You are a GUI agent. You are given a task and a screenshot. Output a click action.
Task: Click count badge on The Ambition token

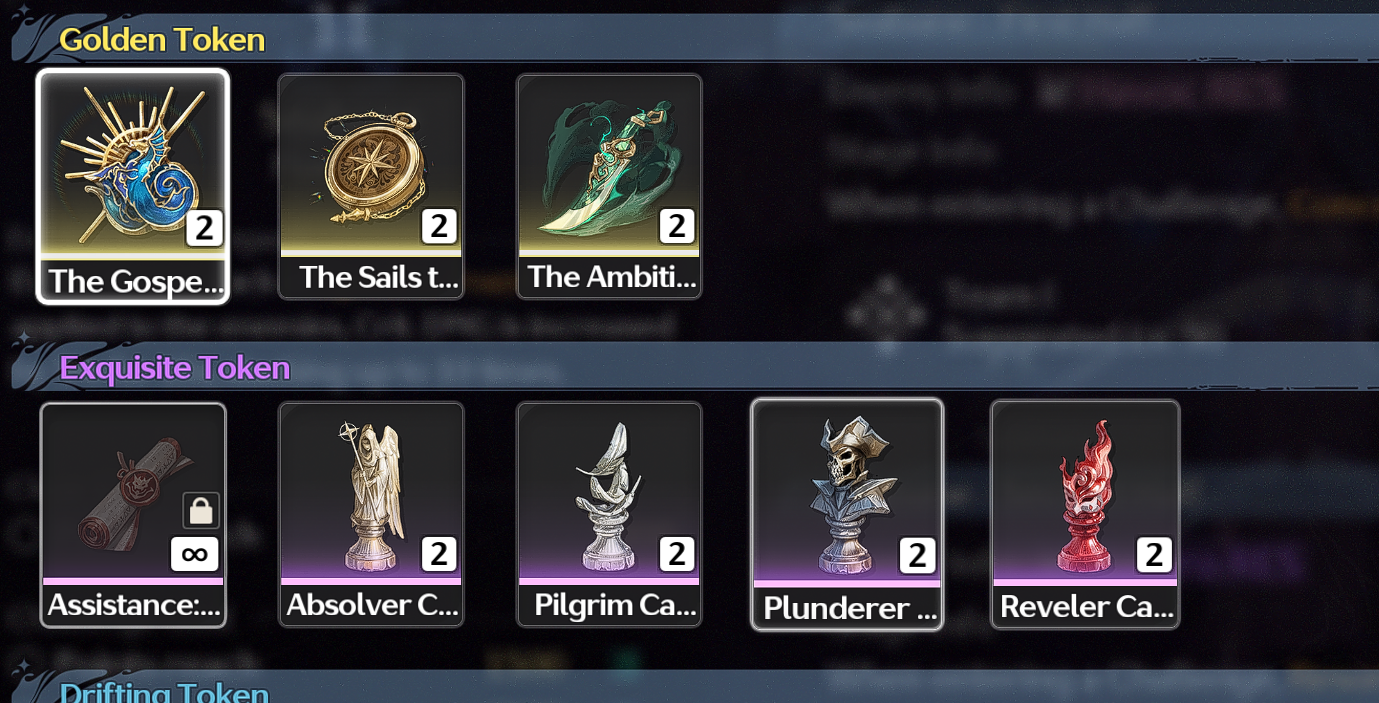[x=677, y=226]
